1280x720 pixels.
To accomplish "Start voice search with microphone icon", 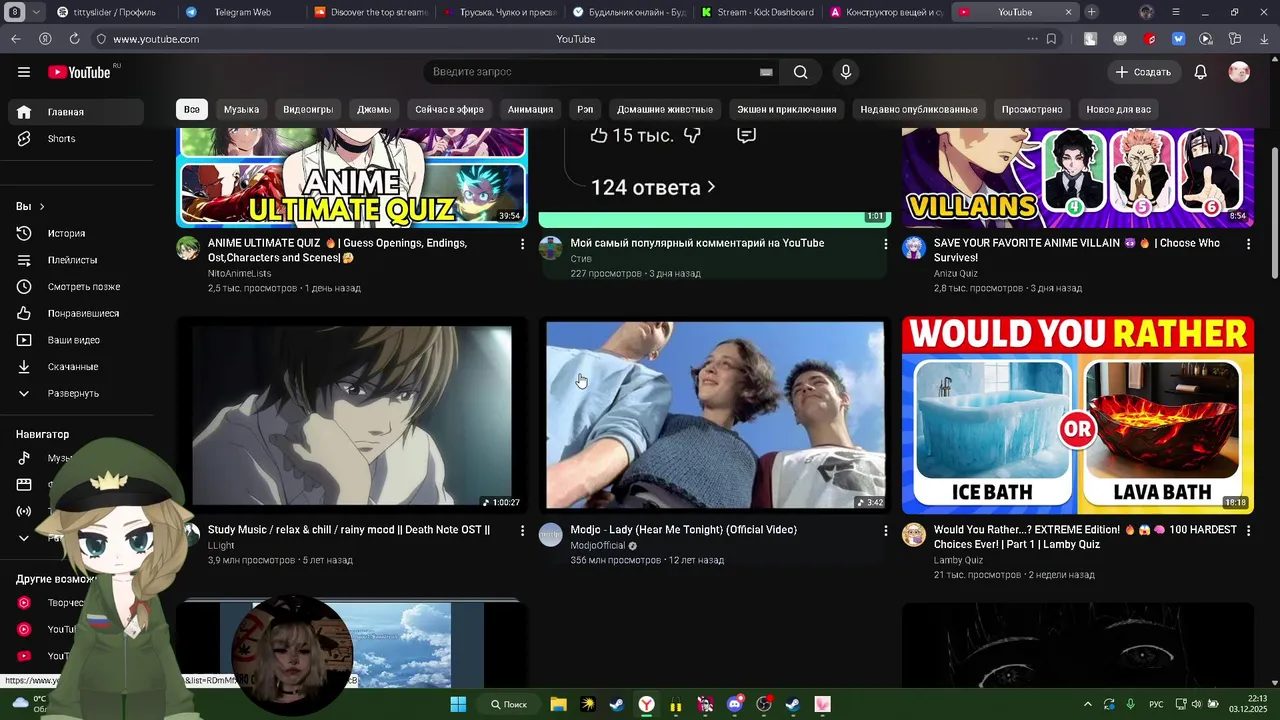I will click(x=846, y=72).
